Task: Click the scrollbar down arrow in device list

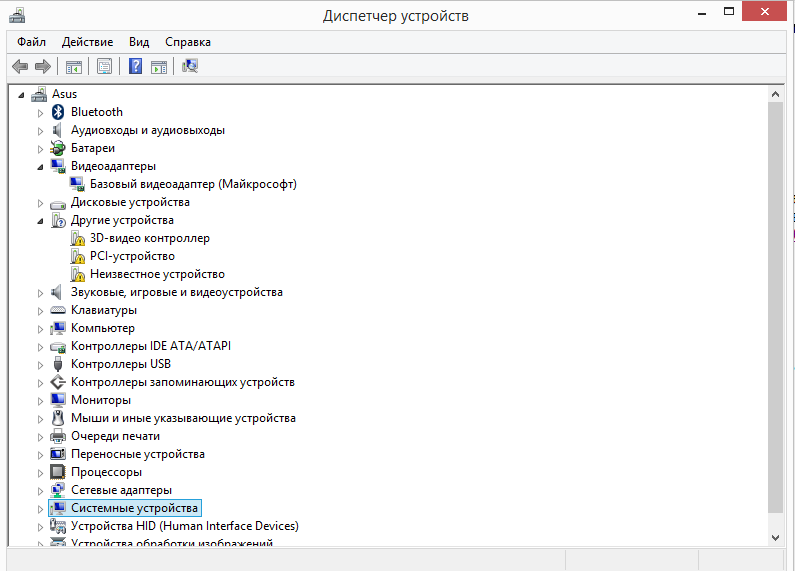Action: tap(776, 537)
